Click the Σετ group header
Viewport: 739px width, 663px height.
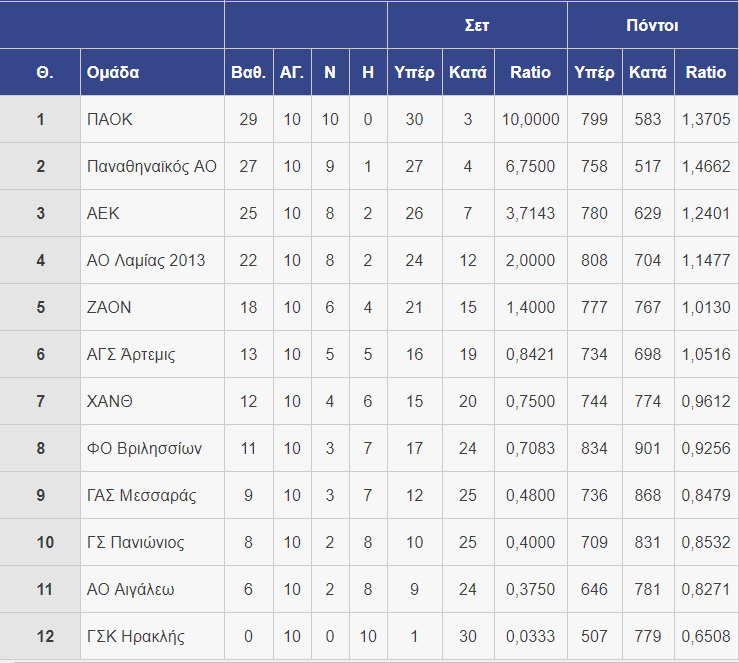point(477,25)
